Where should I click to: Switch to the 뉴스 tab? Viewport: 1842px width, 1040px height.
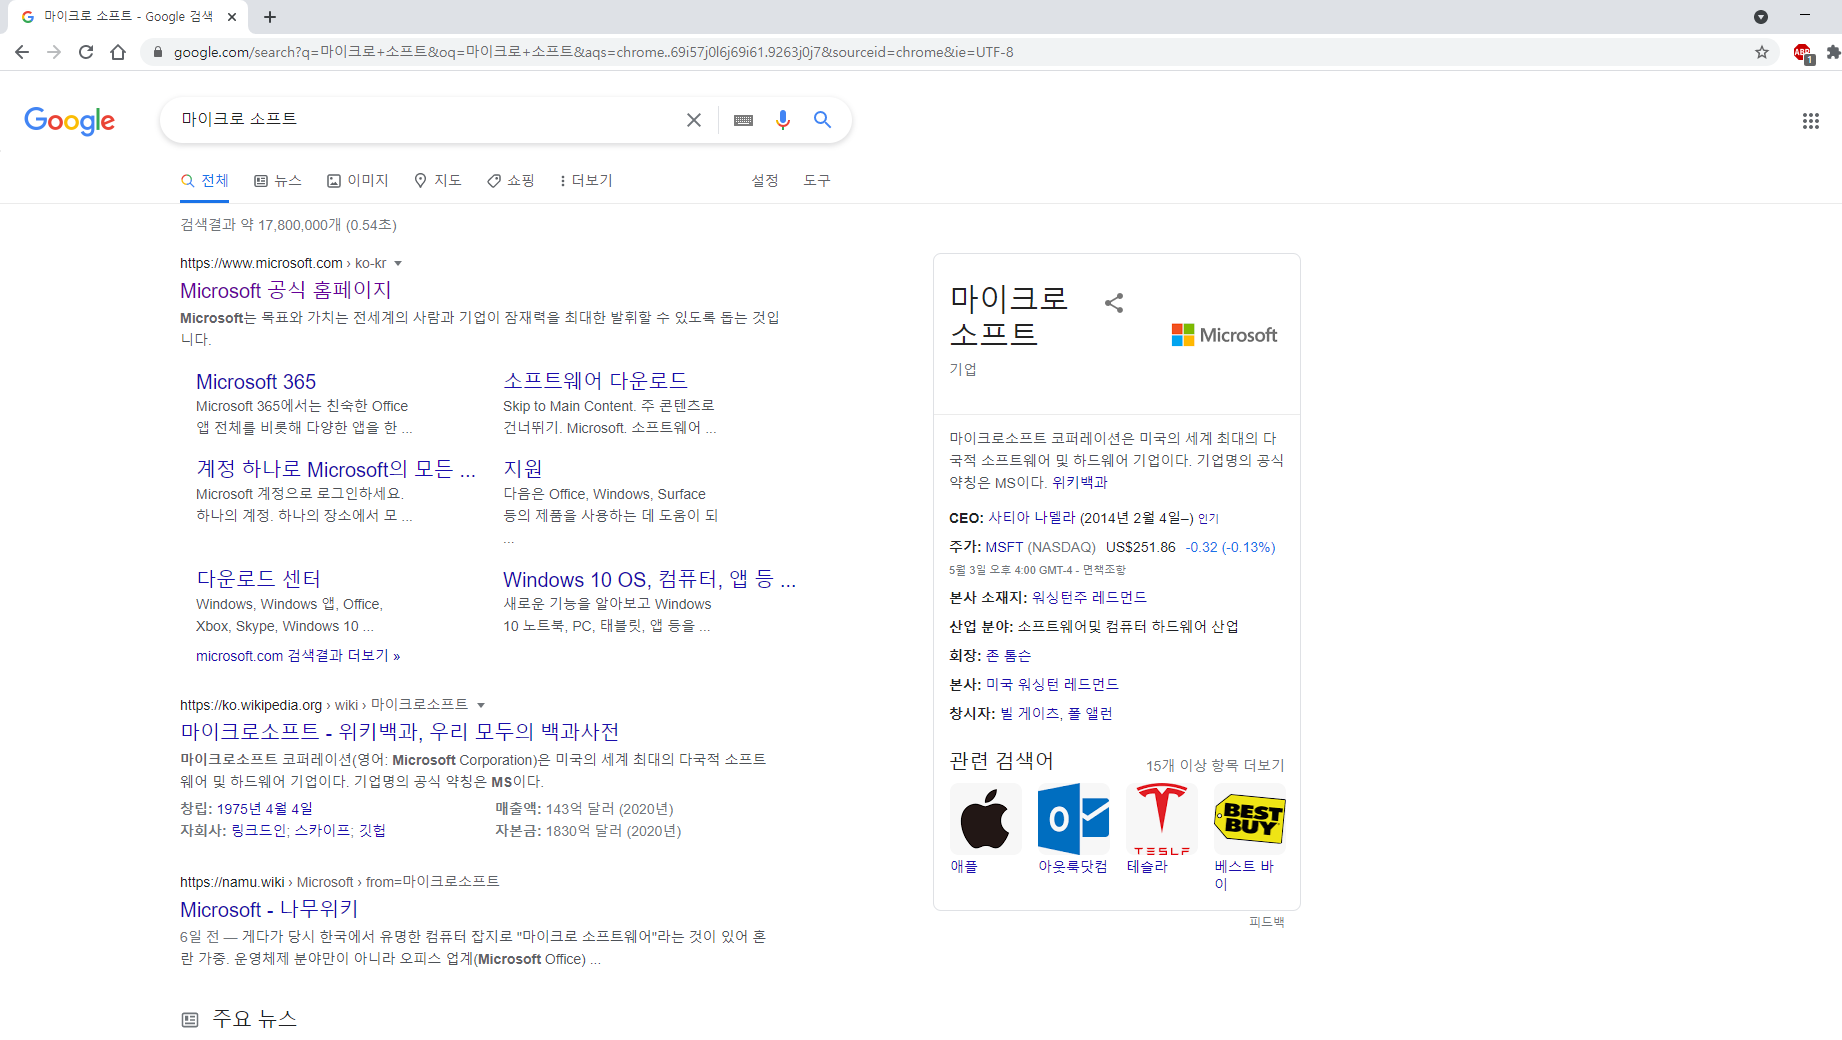point(278,181)
